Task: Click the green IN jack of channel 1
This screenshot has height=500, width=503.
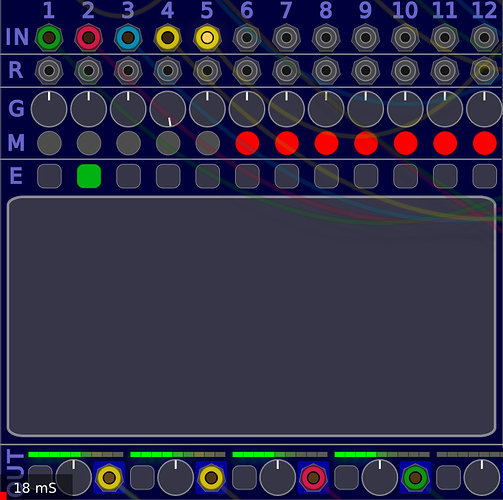Action: (49, 38)
